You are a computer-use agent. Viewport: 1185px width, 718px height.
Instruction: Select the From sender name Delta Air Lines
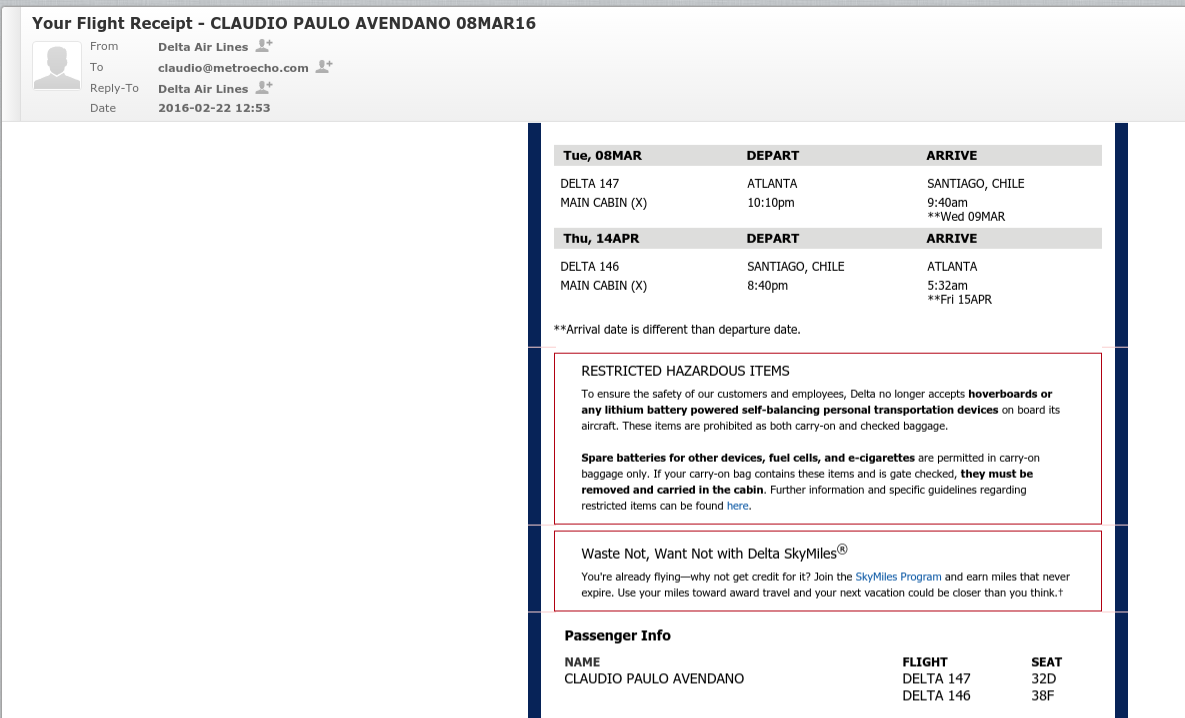(x=203, y=47)
